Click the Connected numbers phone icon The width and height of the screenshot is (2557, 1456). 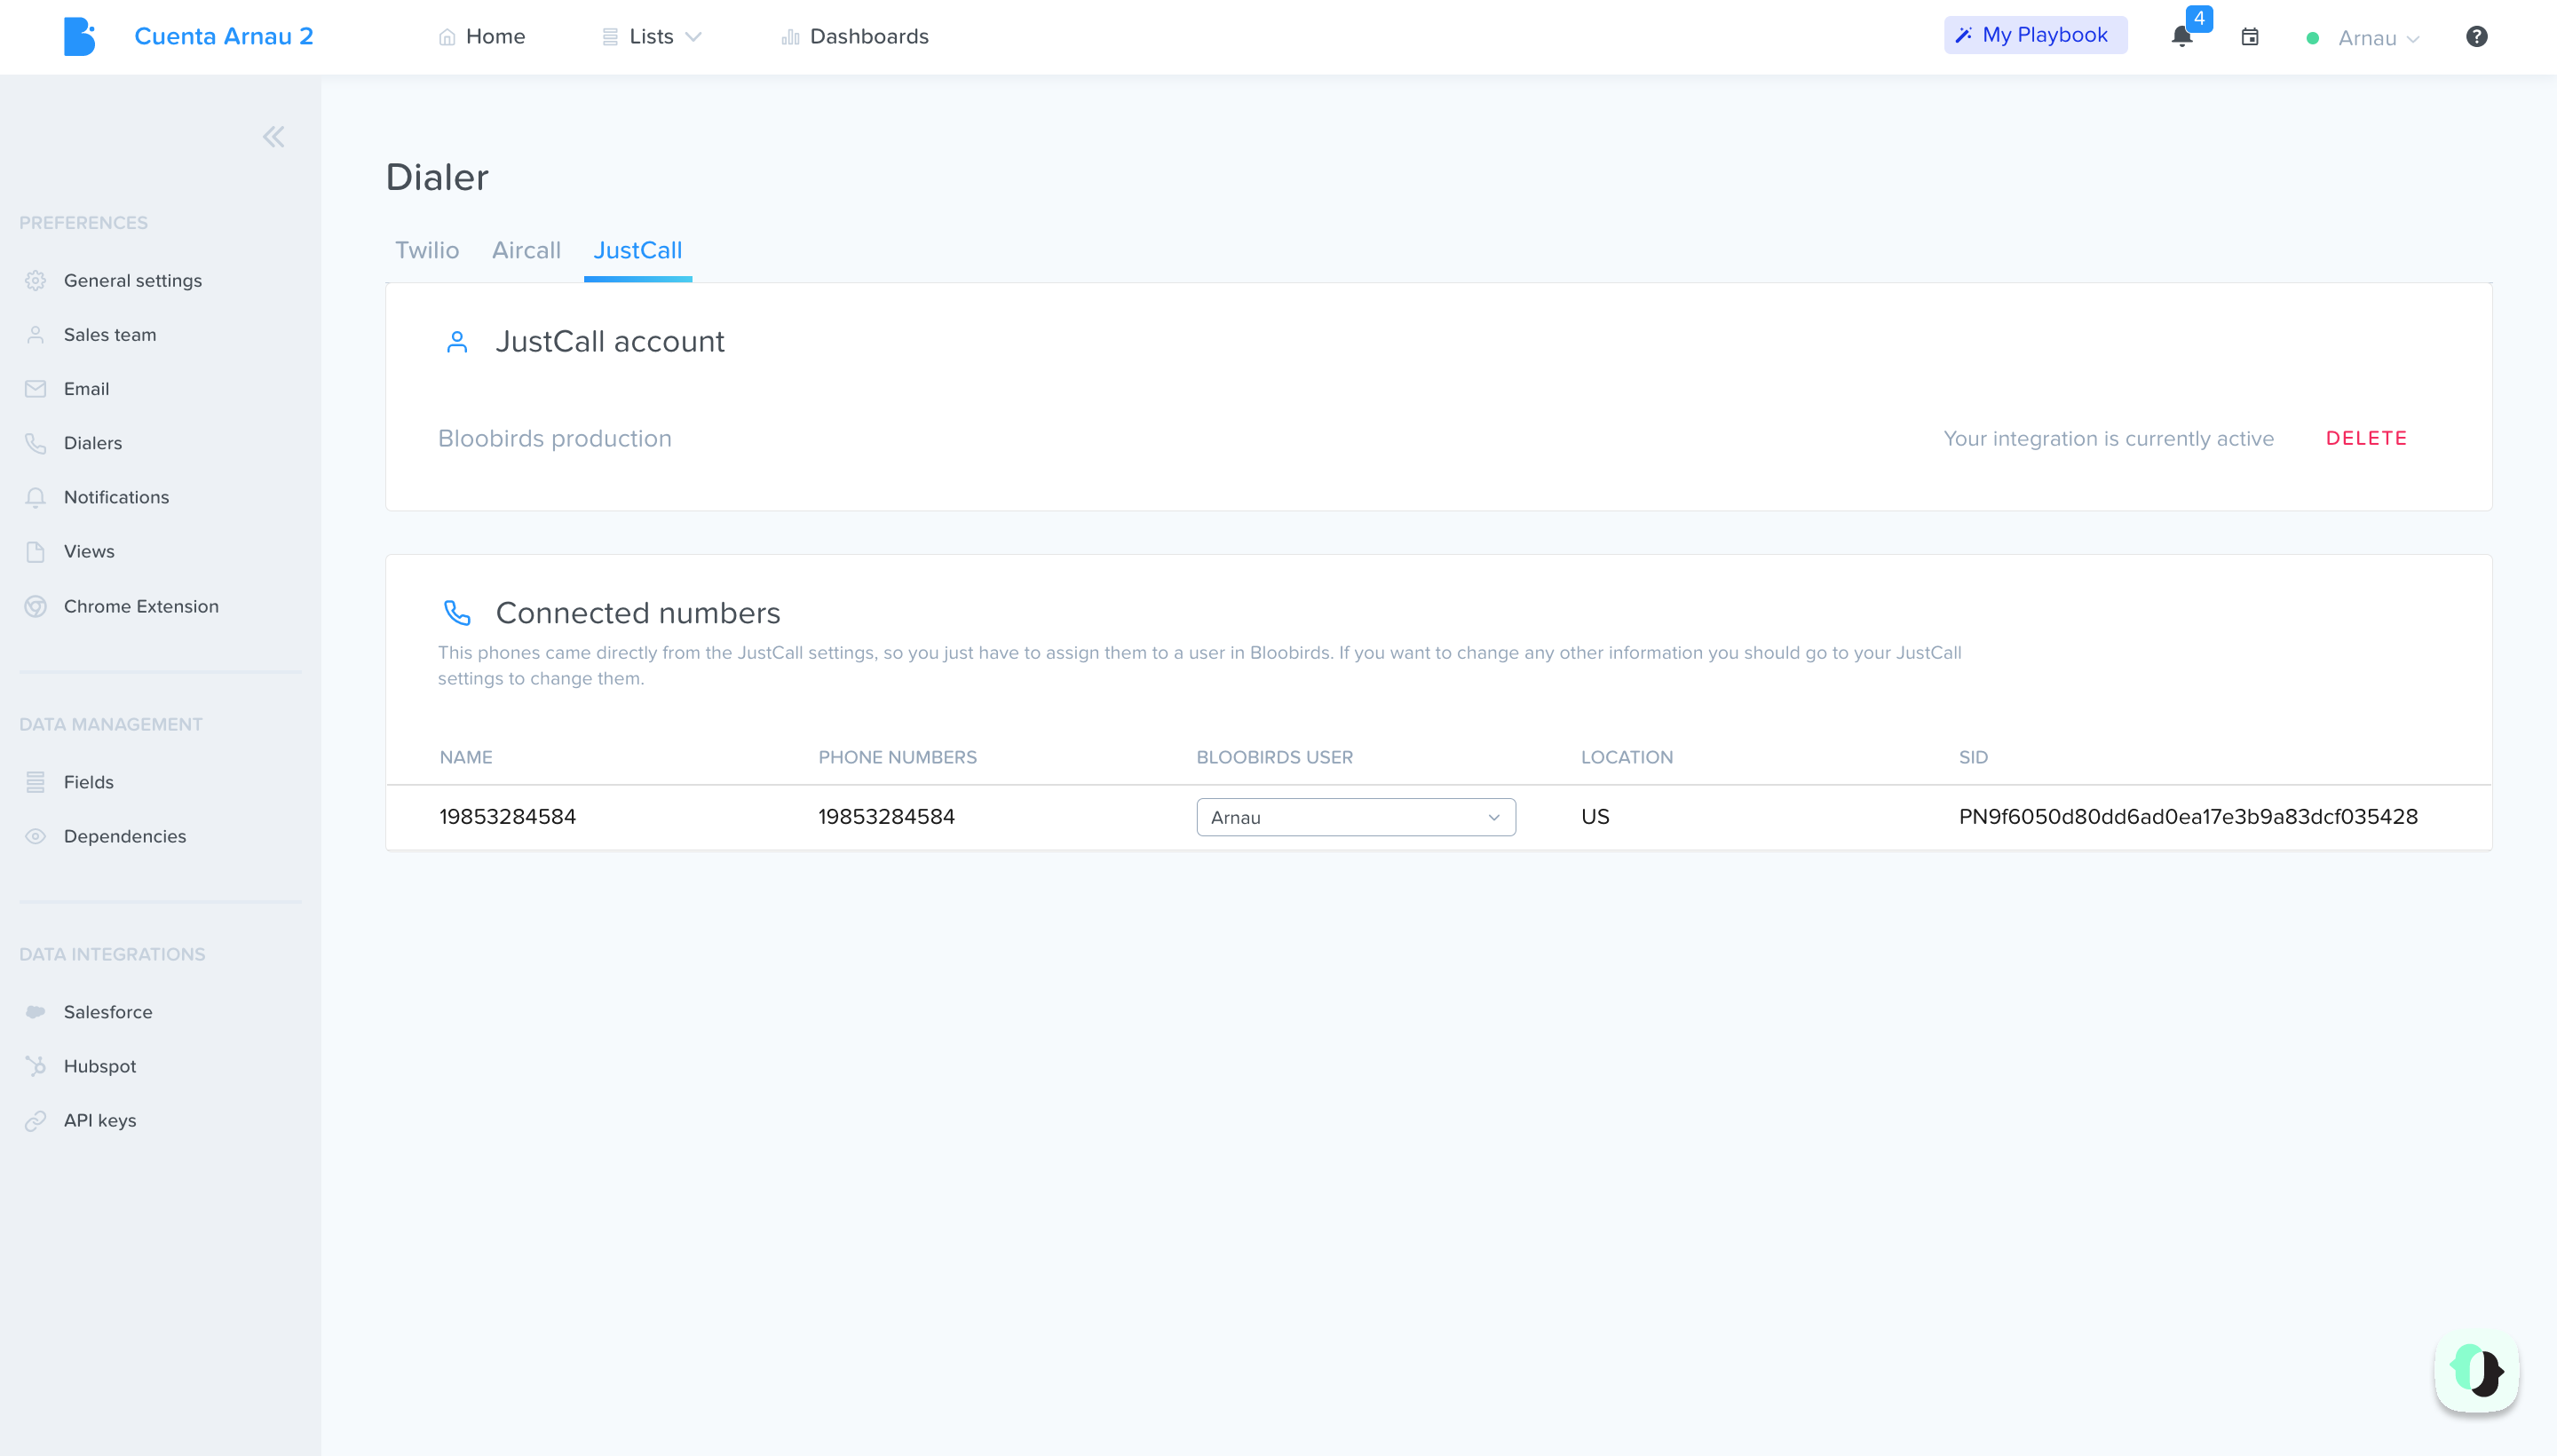(457, 613)
